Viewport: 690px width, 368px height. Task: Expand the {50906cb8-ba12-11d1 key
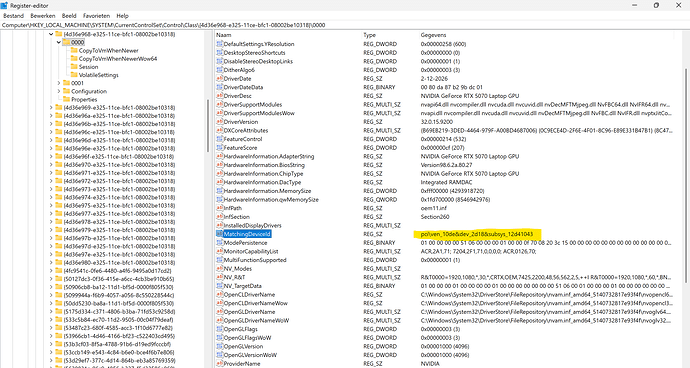(51, 287)
